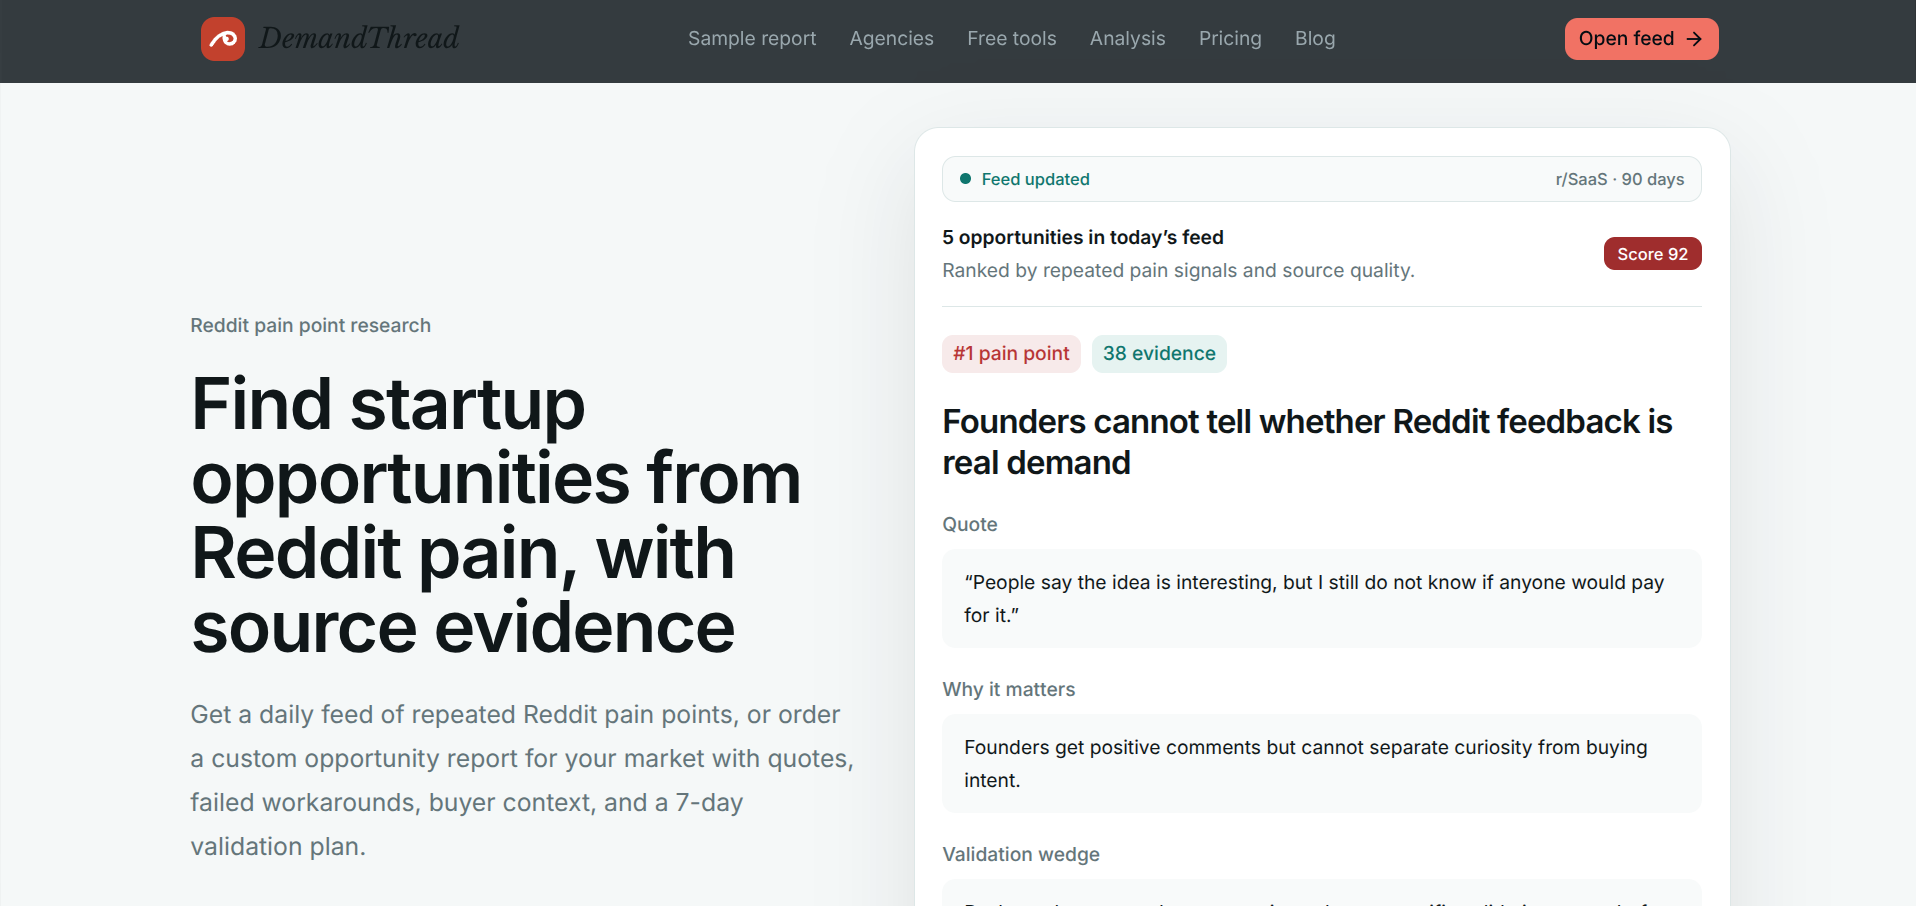The height and width of the screenshot is (906, 1916).
Task: Select the #1 pain point tag
Action: 1011,354
